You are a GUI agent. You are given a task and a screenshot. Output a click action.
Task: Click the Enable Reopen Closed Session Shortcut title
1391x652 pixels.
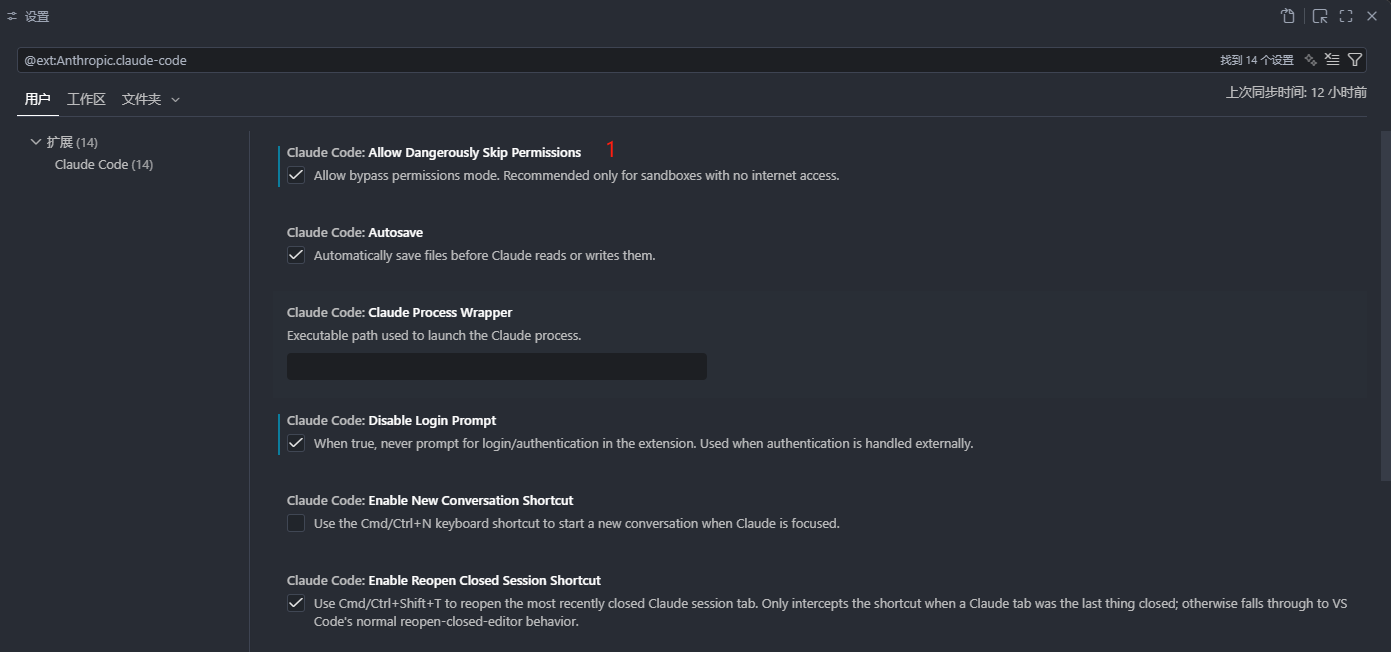[x=444, y=580]
